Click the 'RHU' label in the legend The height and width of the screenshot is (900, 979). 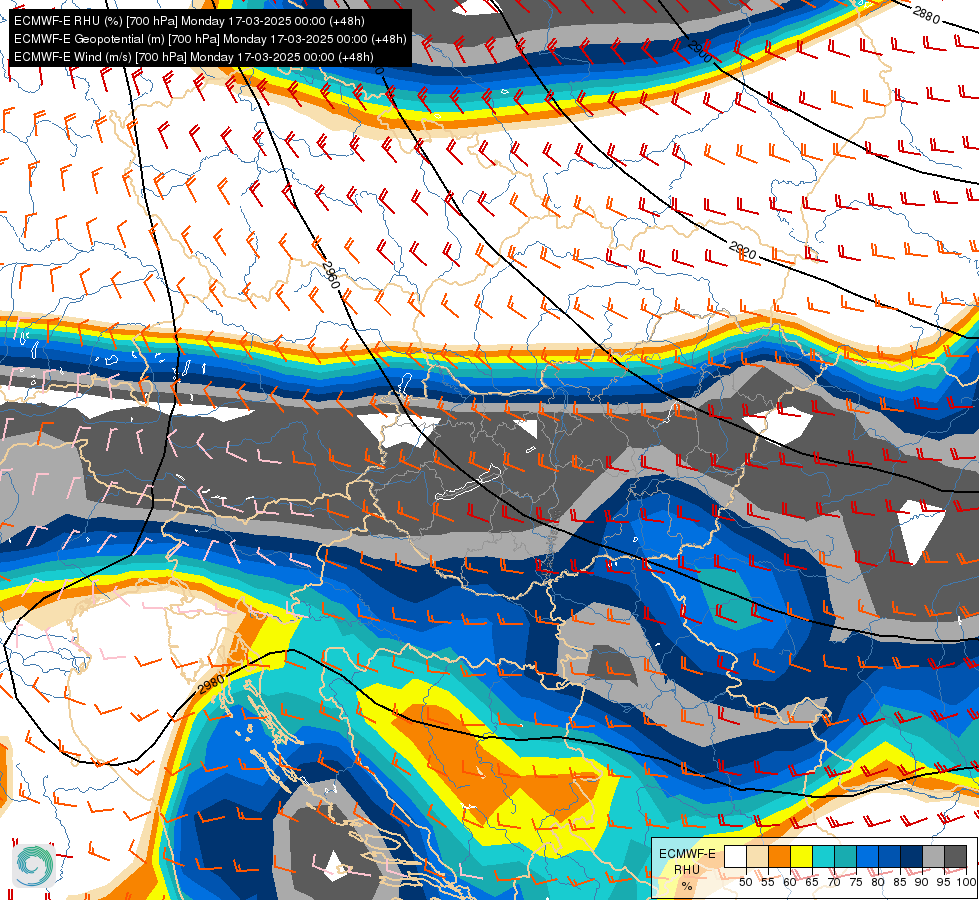pyautogui.click(x=687, y=870)
